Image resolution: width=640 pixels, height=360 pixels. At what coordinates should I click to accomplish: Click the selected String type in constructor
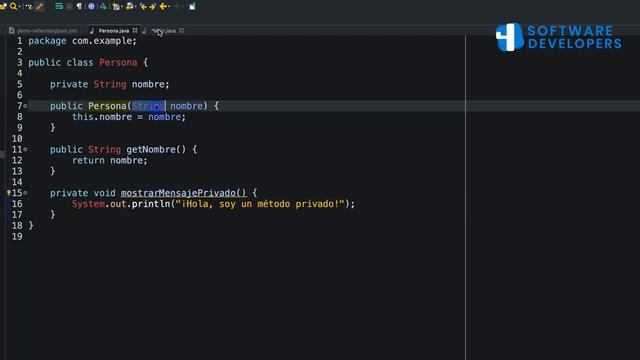(149, 106)
